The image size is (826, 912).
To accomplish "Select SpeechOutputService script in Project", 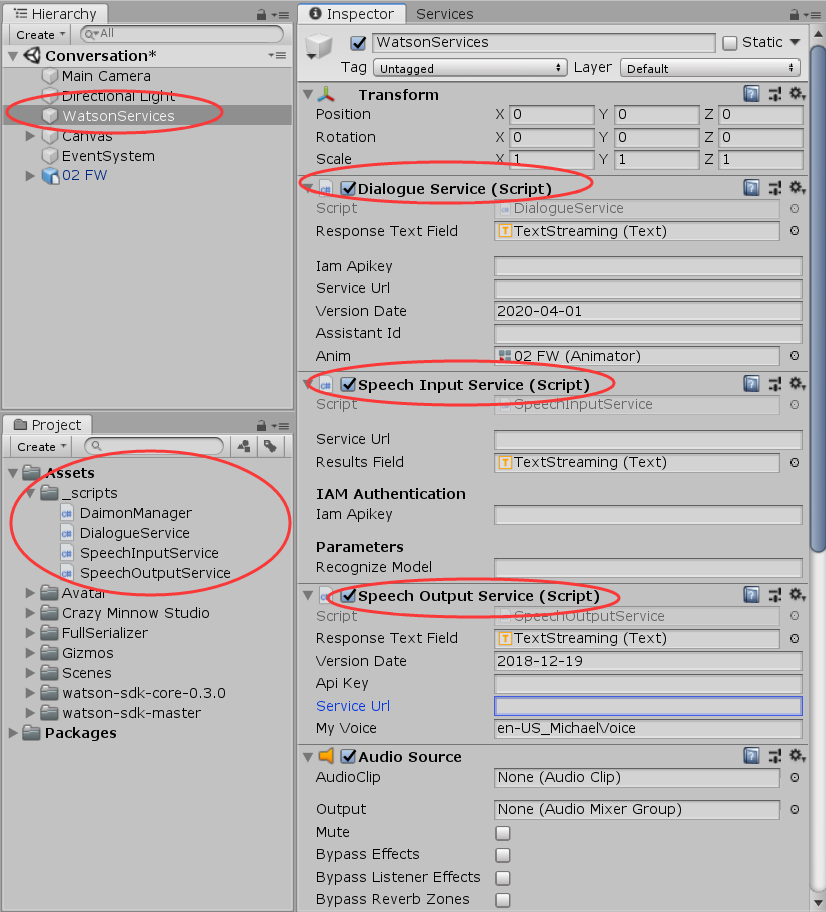I will point(155,573).
